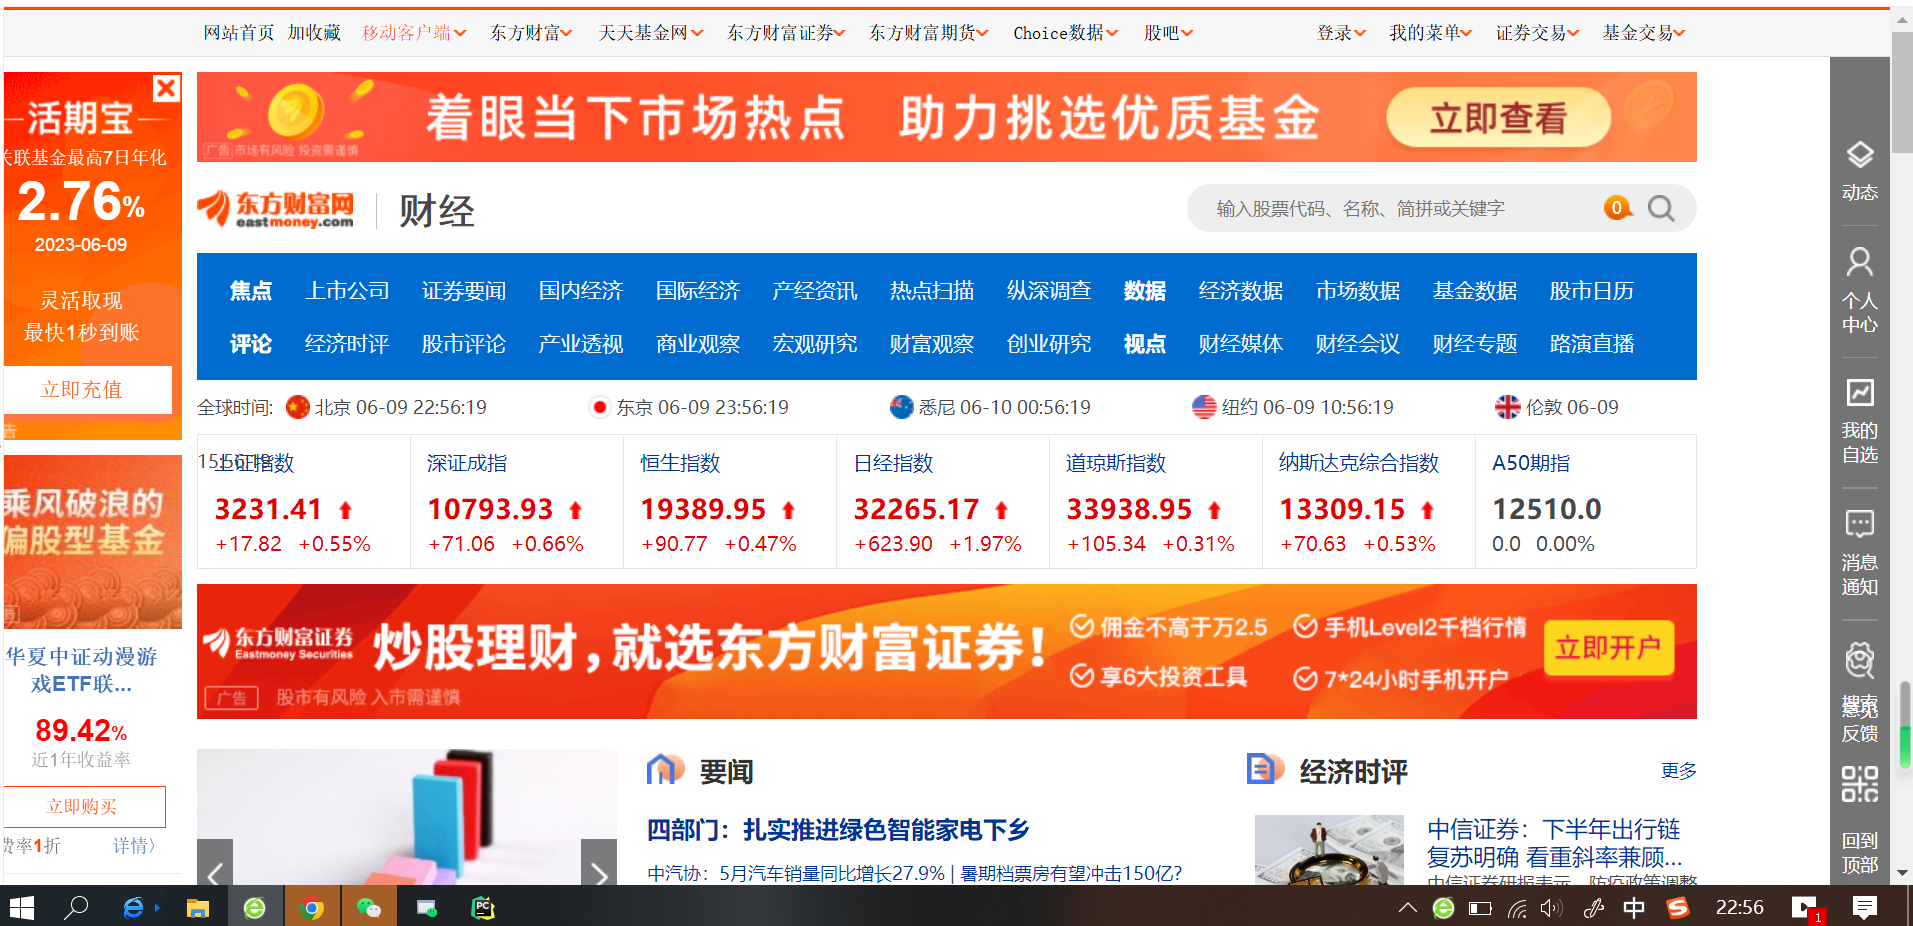Open Windows taskbar search
This screenshot has width=1913, height=926.
click(x=76, y=907)
